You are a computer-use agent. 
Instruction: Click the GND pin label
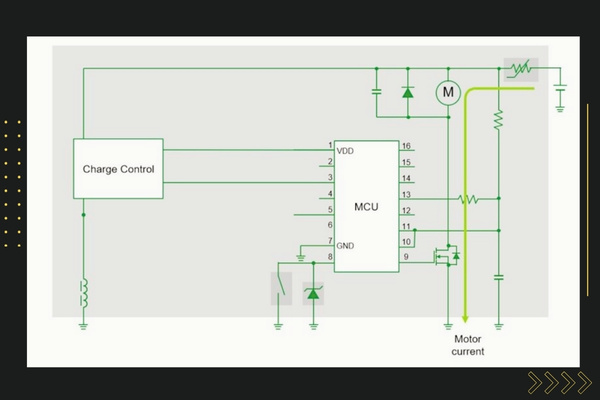tap(345, 246)
